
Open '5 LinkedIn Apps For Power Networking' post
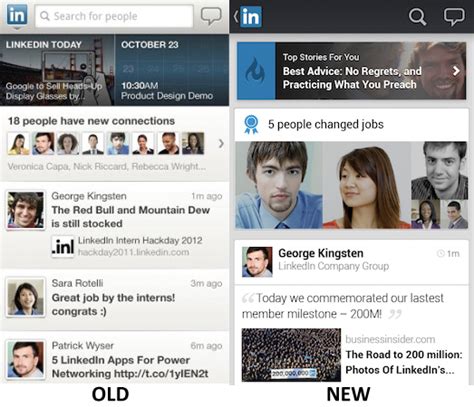(x=130, y=367)
